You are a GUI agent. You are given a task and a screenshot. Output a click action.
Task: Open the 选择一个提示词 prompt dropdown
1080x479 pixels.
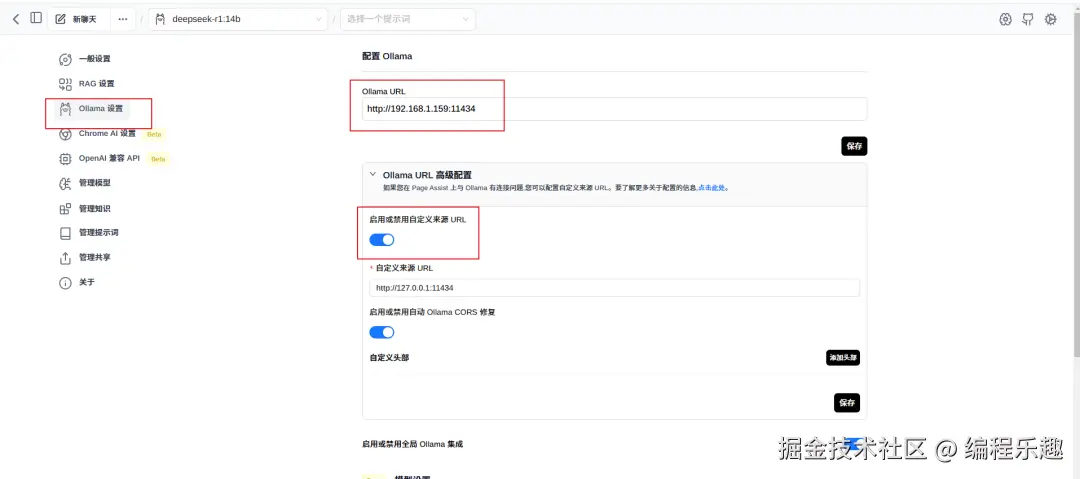pyautogui.click(x=408, y=19)
